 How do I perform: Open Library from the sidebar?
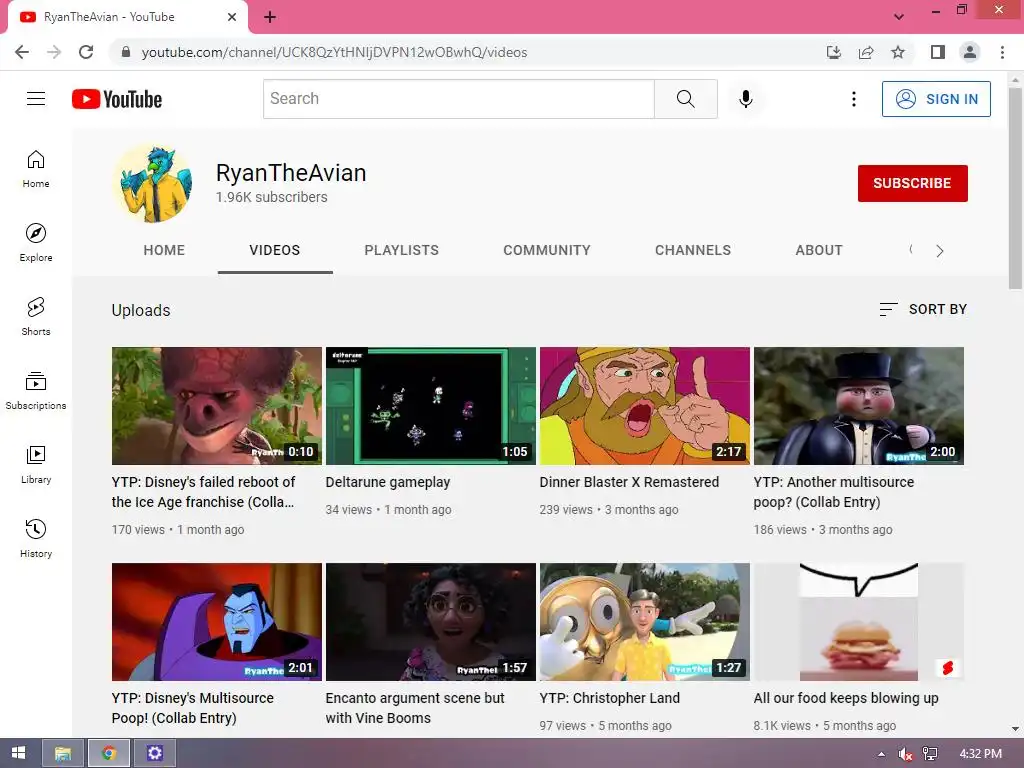(x=36, y=464)
